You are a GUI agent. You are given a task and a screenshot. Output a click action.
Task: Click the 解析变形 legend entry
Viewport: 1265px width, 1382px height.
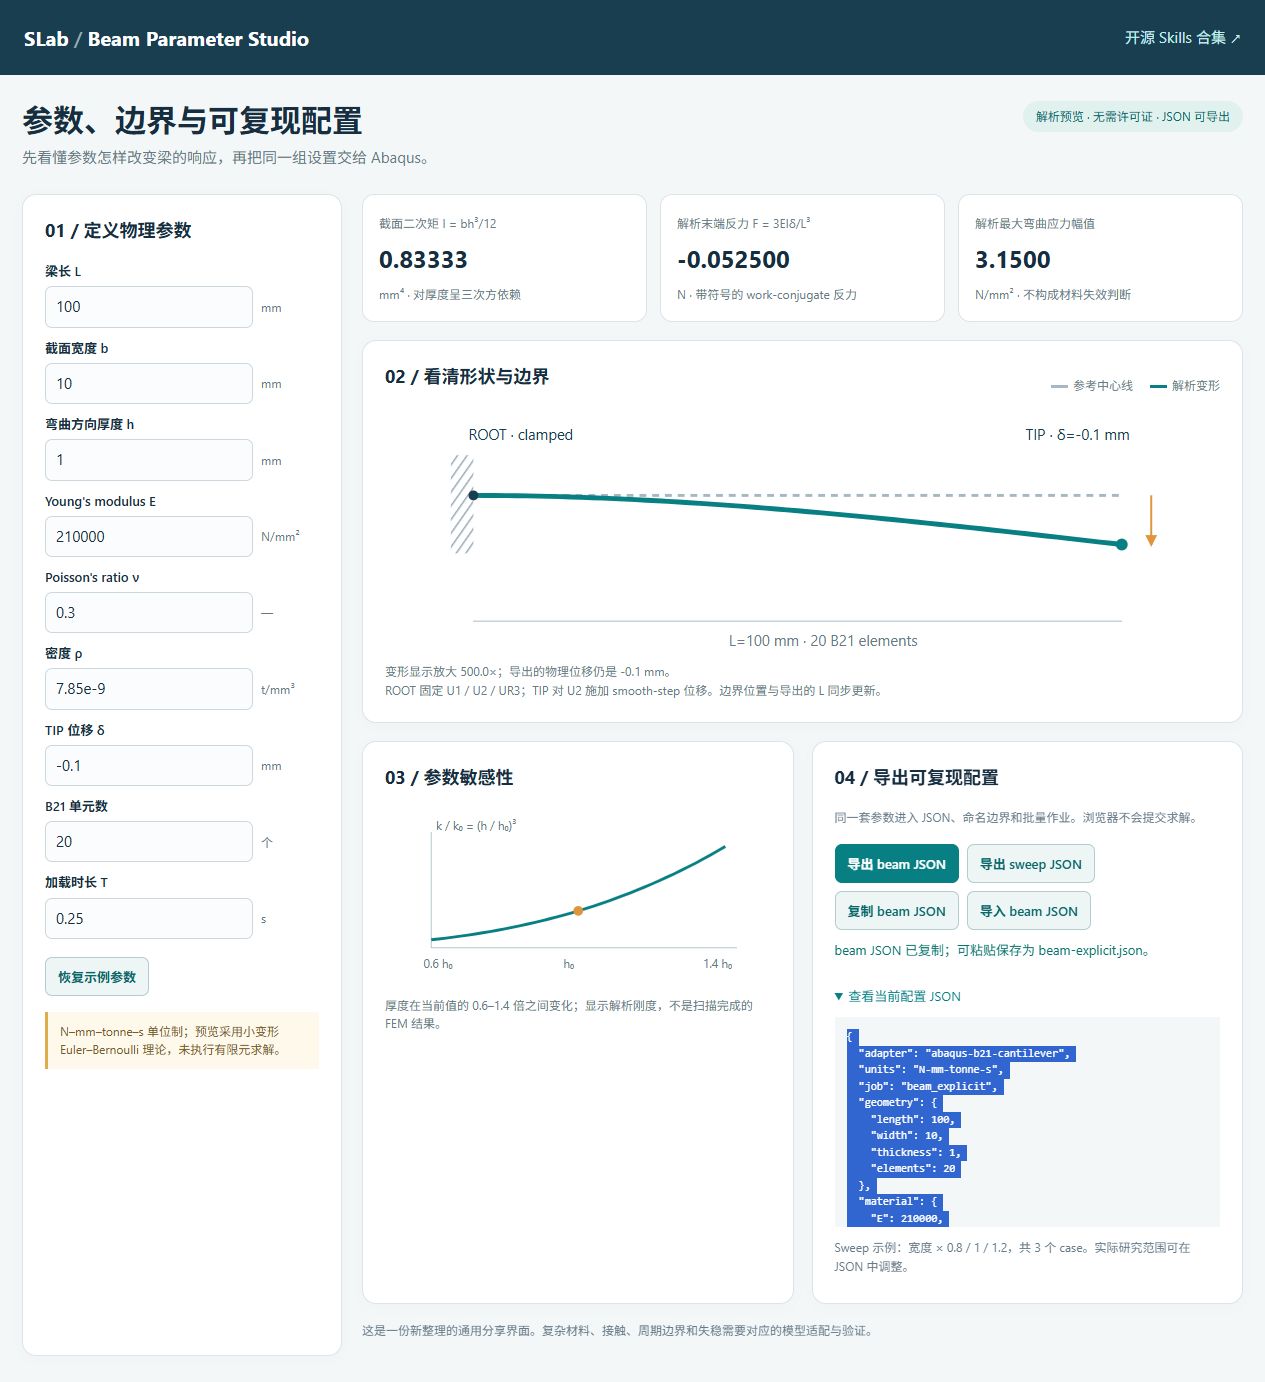tap(1185, 386)
